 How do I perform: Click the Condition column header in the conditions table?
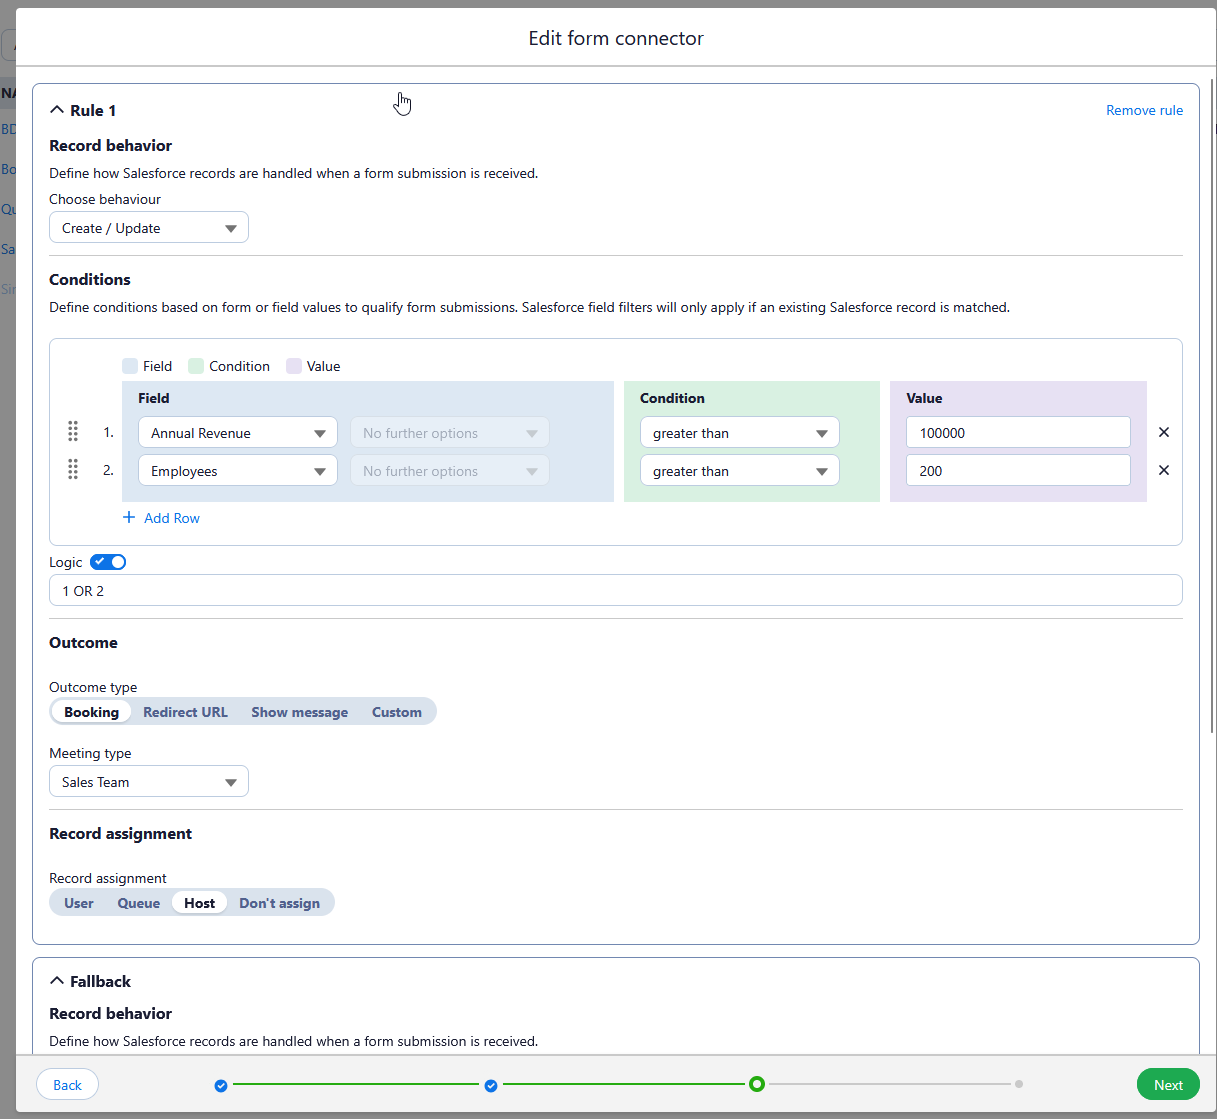coord(672,398)
